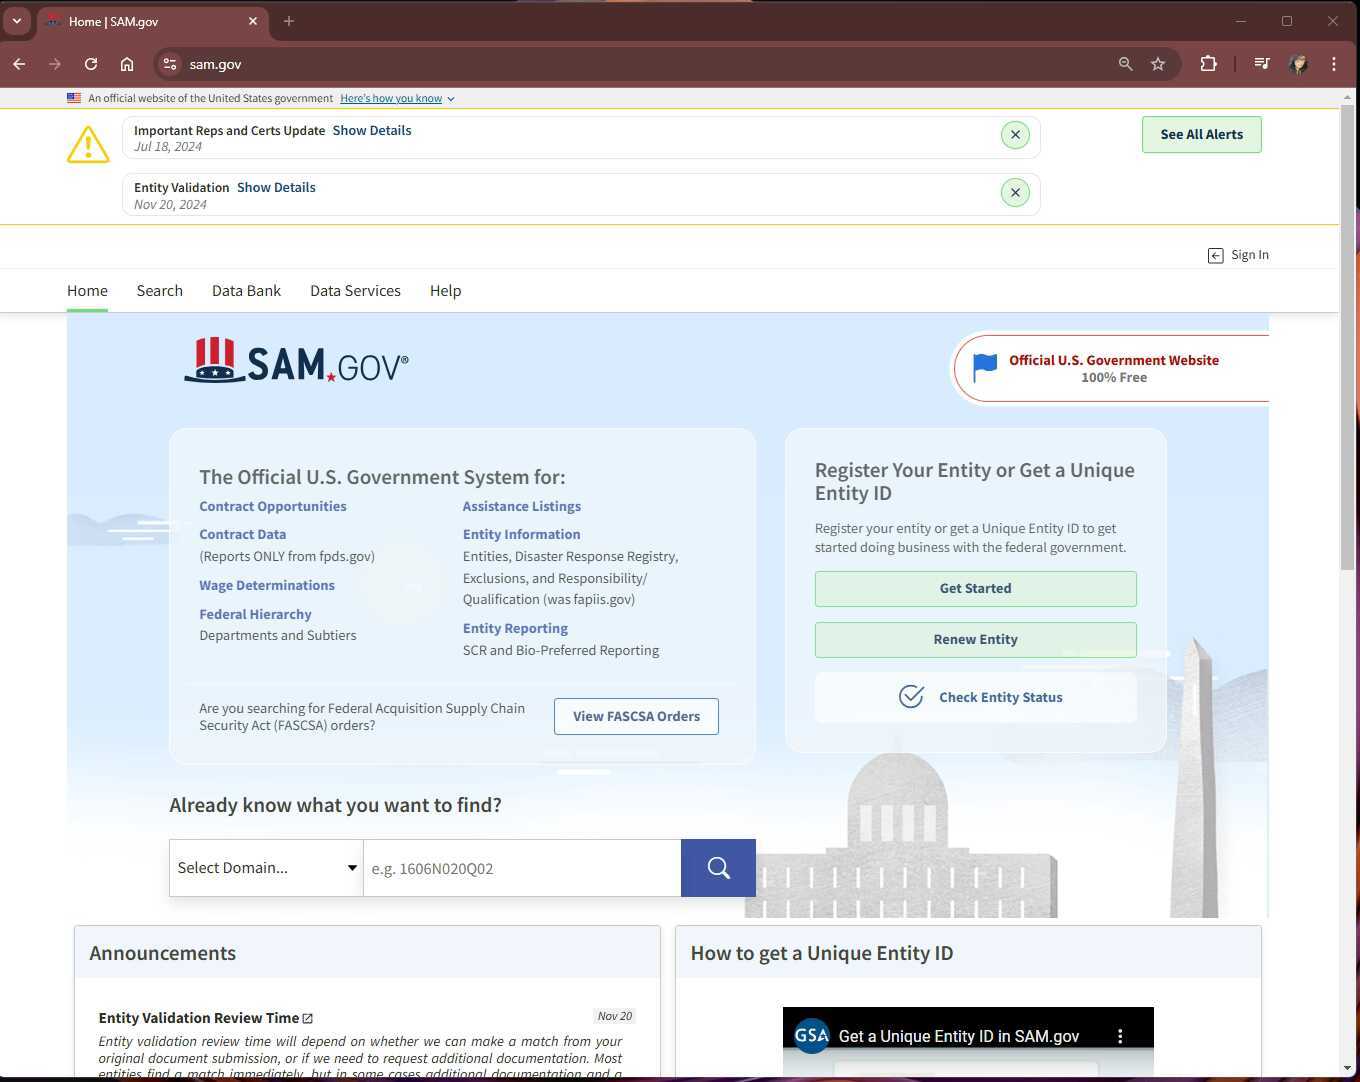Click the warning alert triangle icon
1360x1082 pixels.
click(88, 143)
